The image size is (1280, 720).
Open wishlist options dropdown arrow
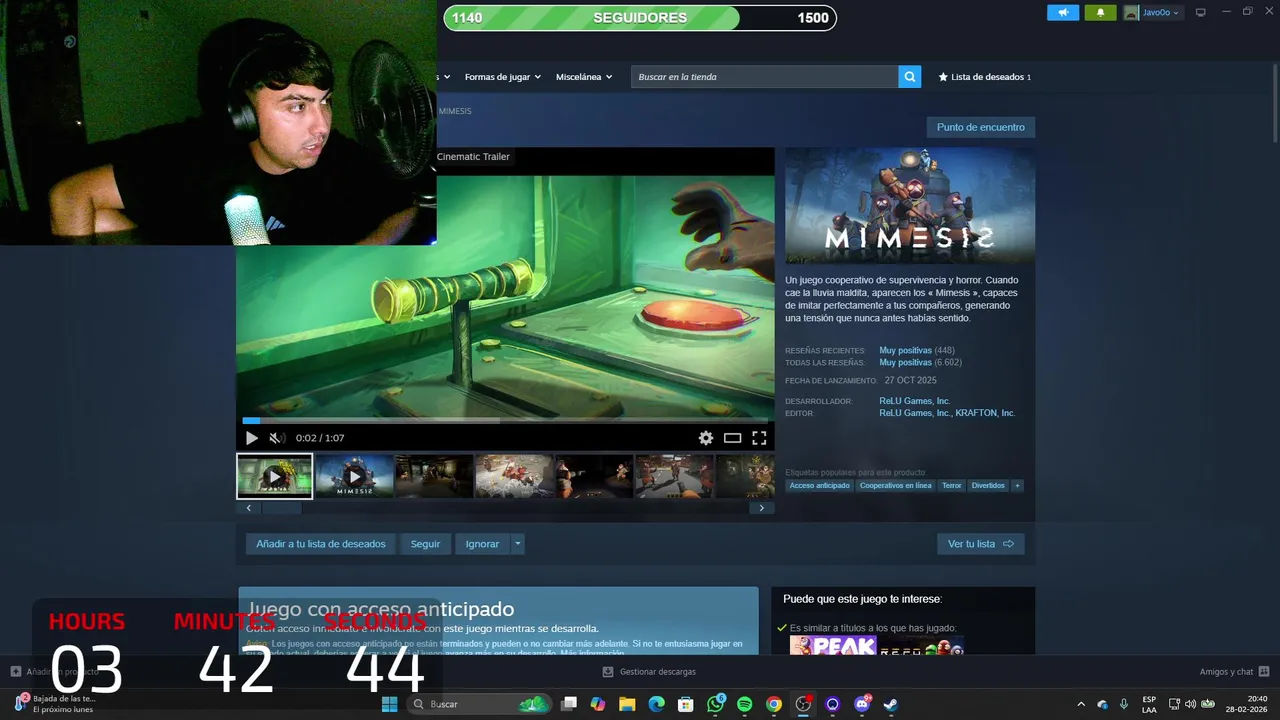point(517,544)
